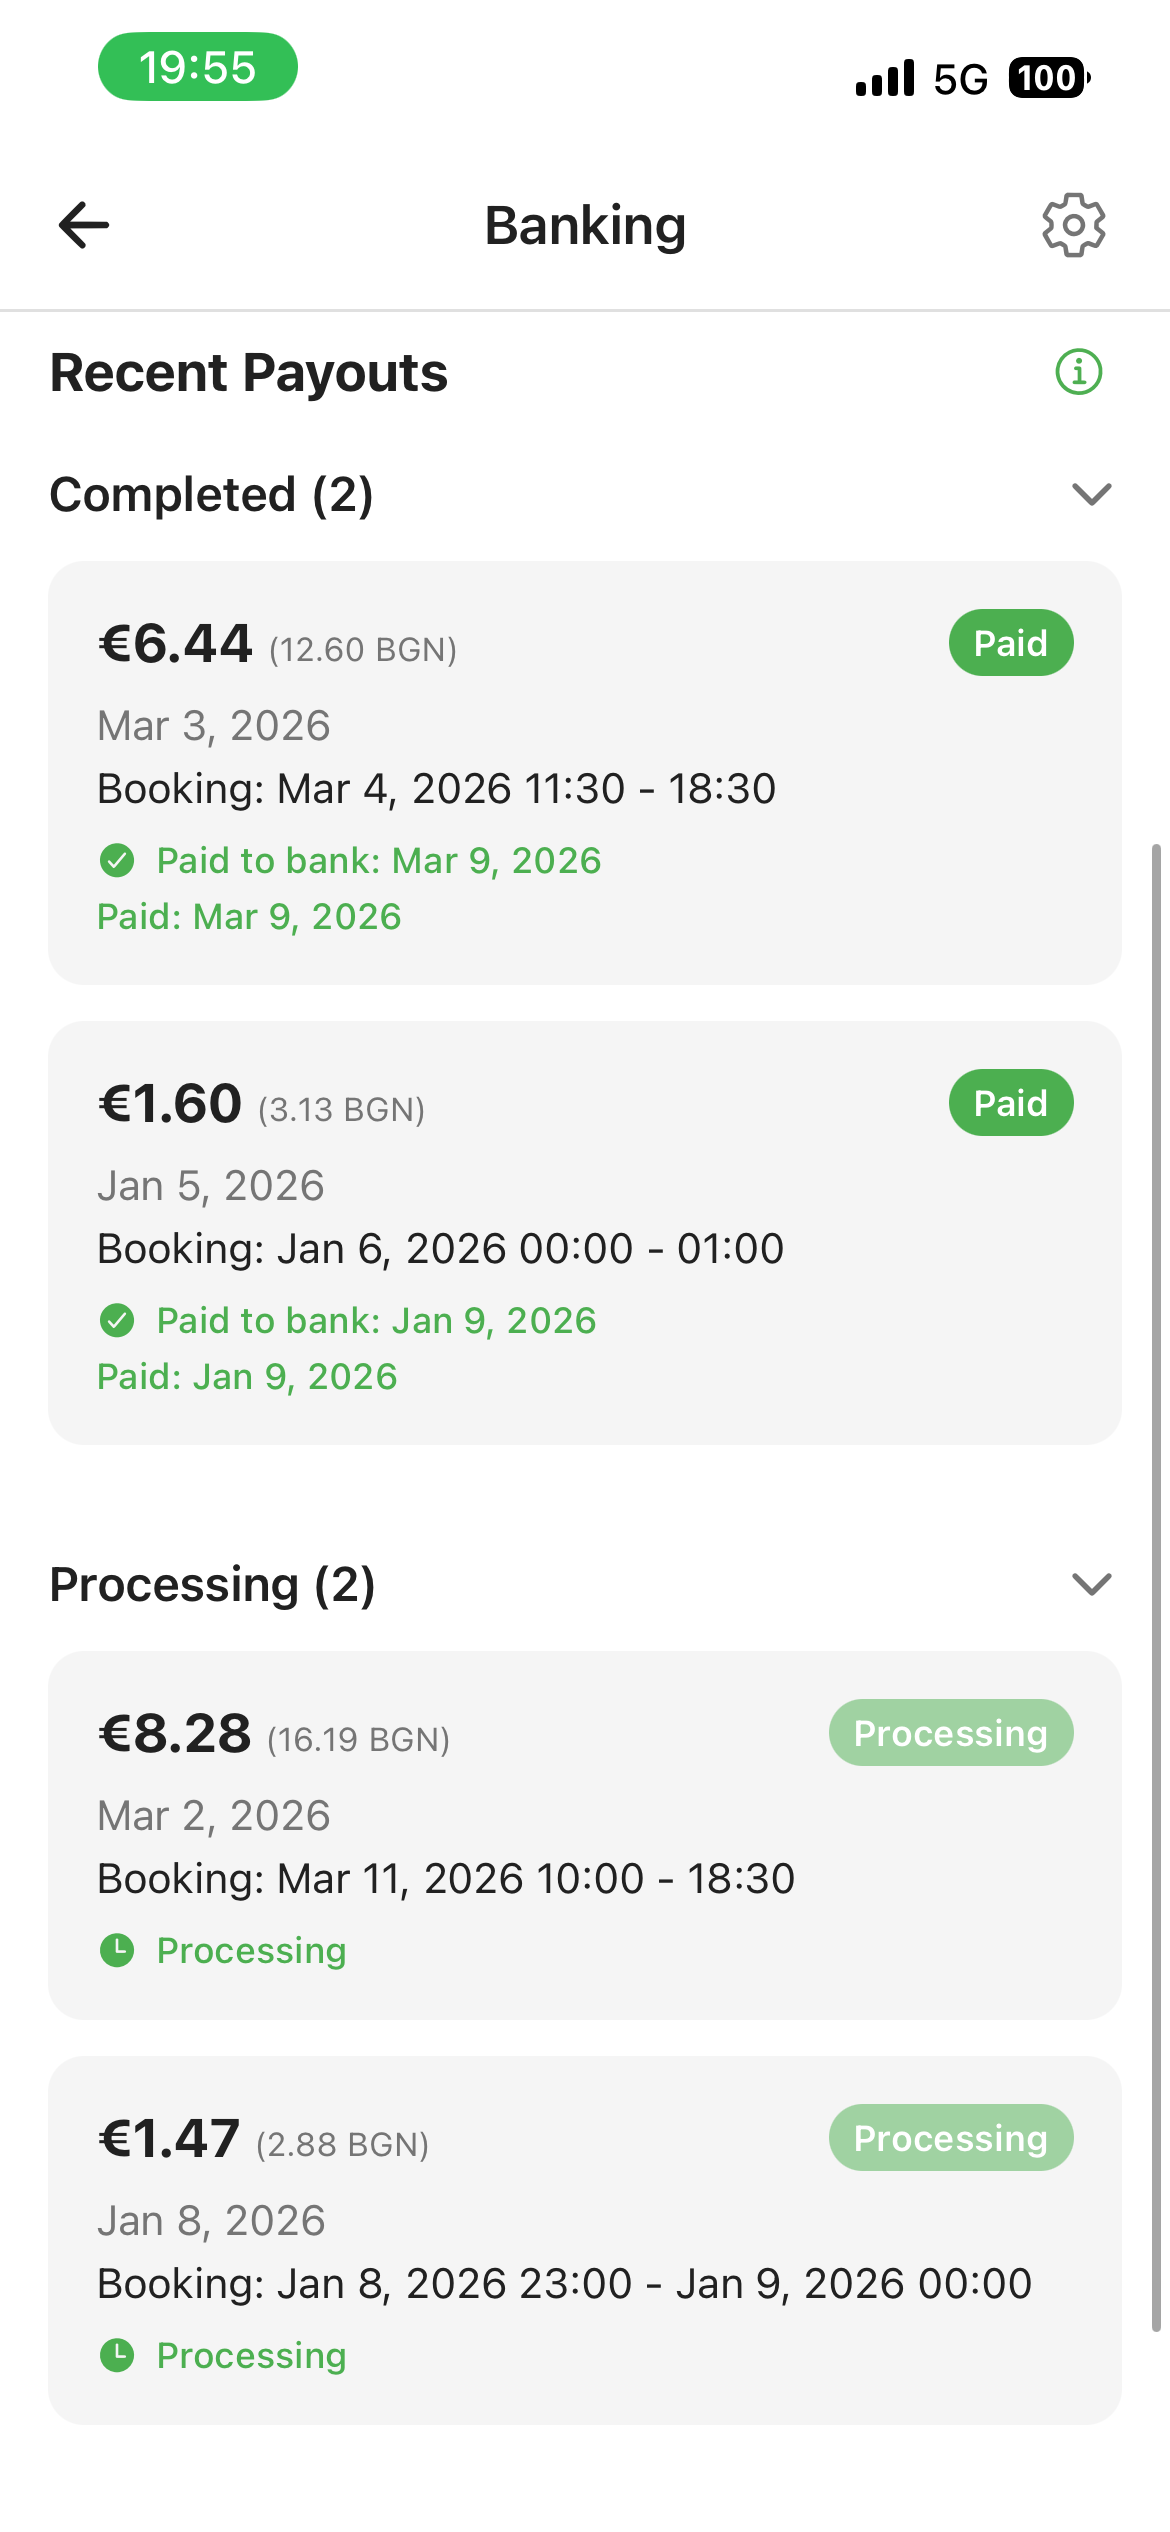Tap clock icon on €8.28 payout

(x=117, y=1950)
